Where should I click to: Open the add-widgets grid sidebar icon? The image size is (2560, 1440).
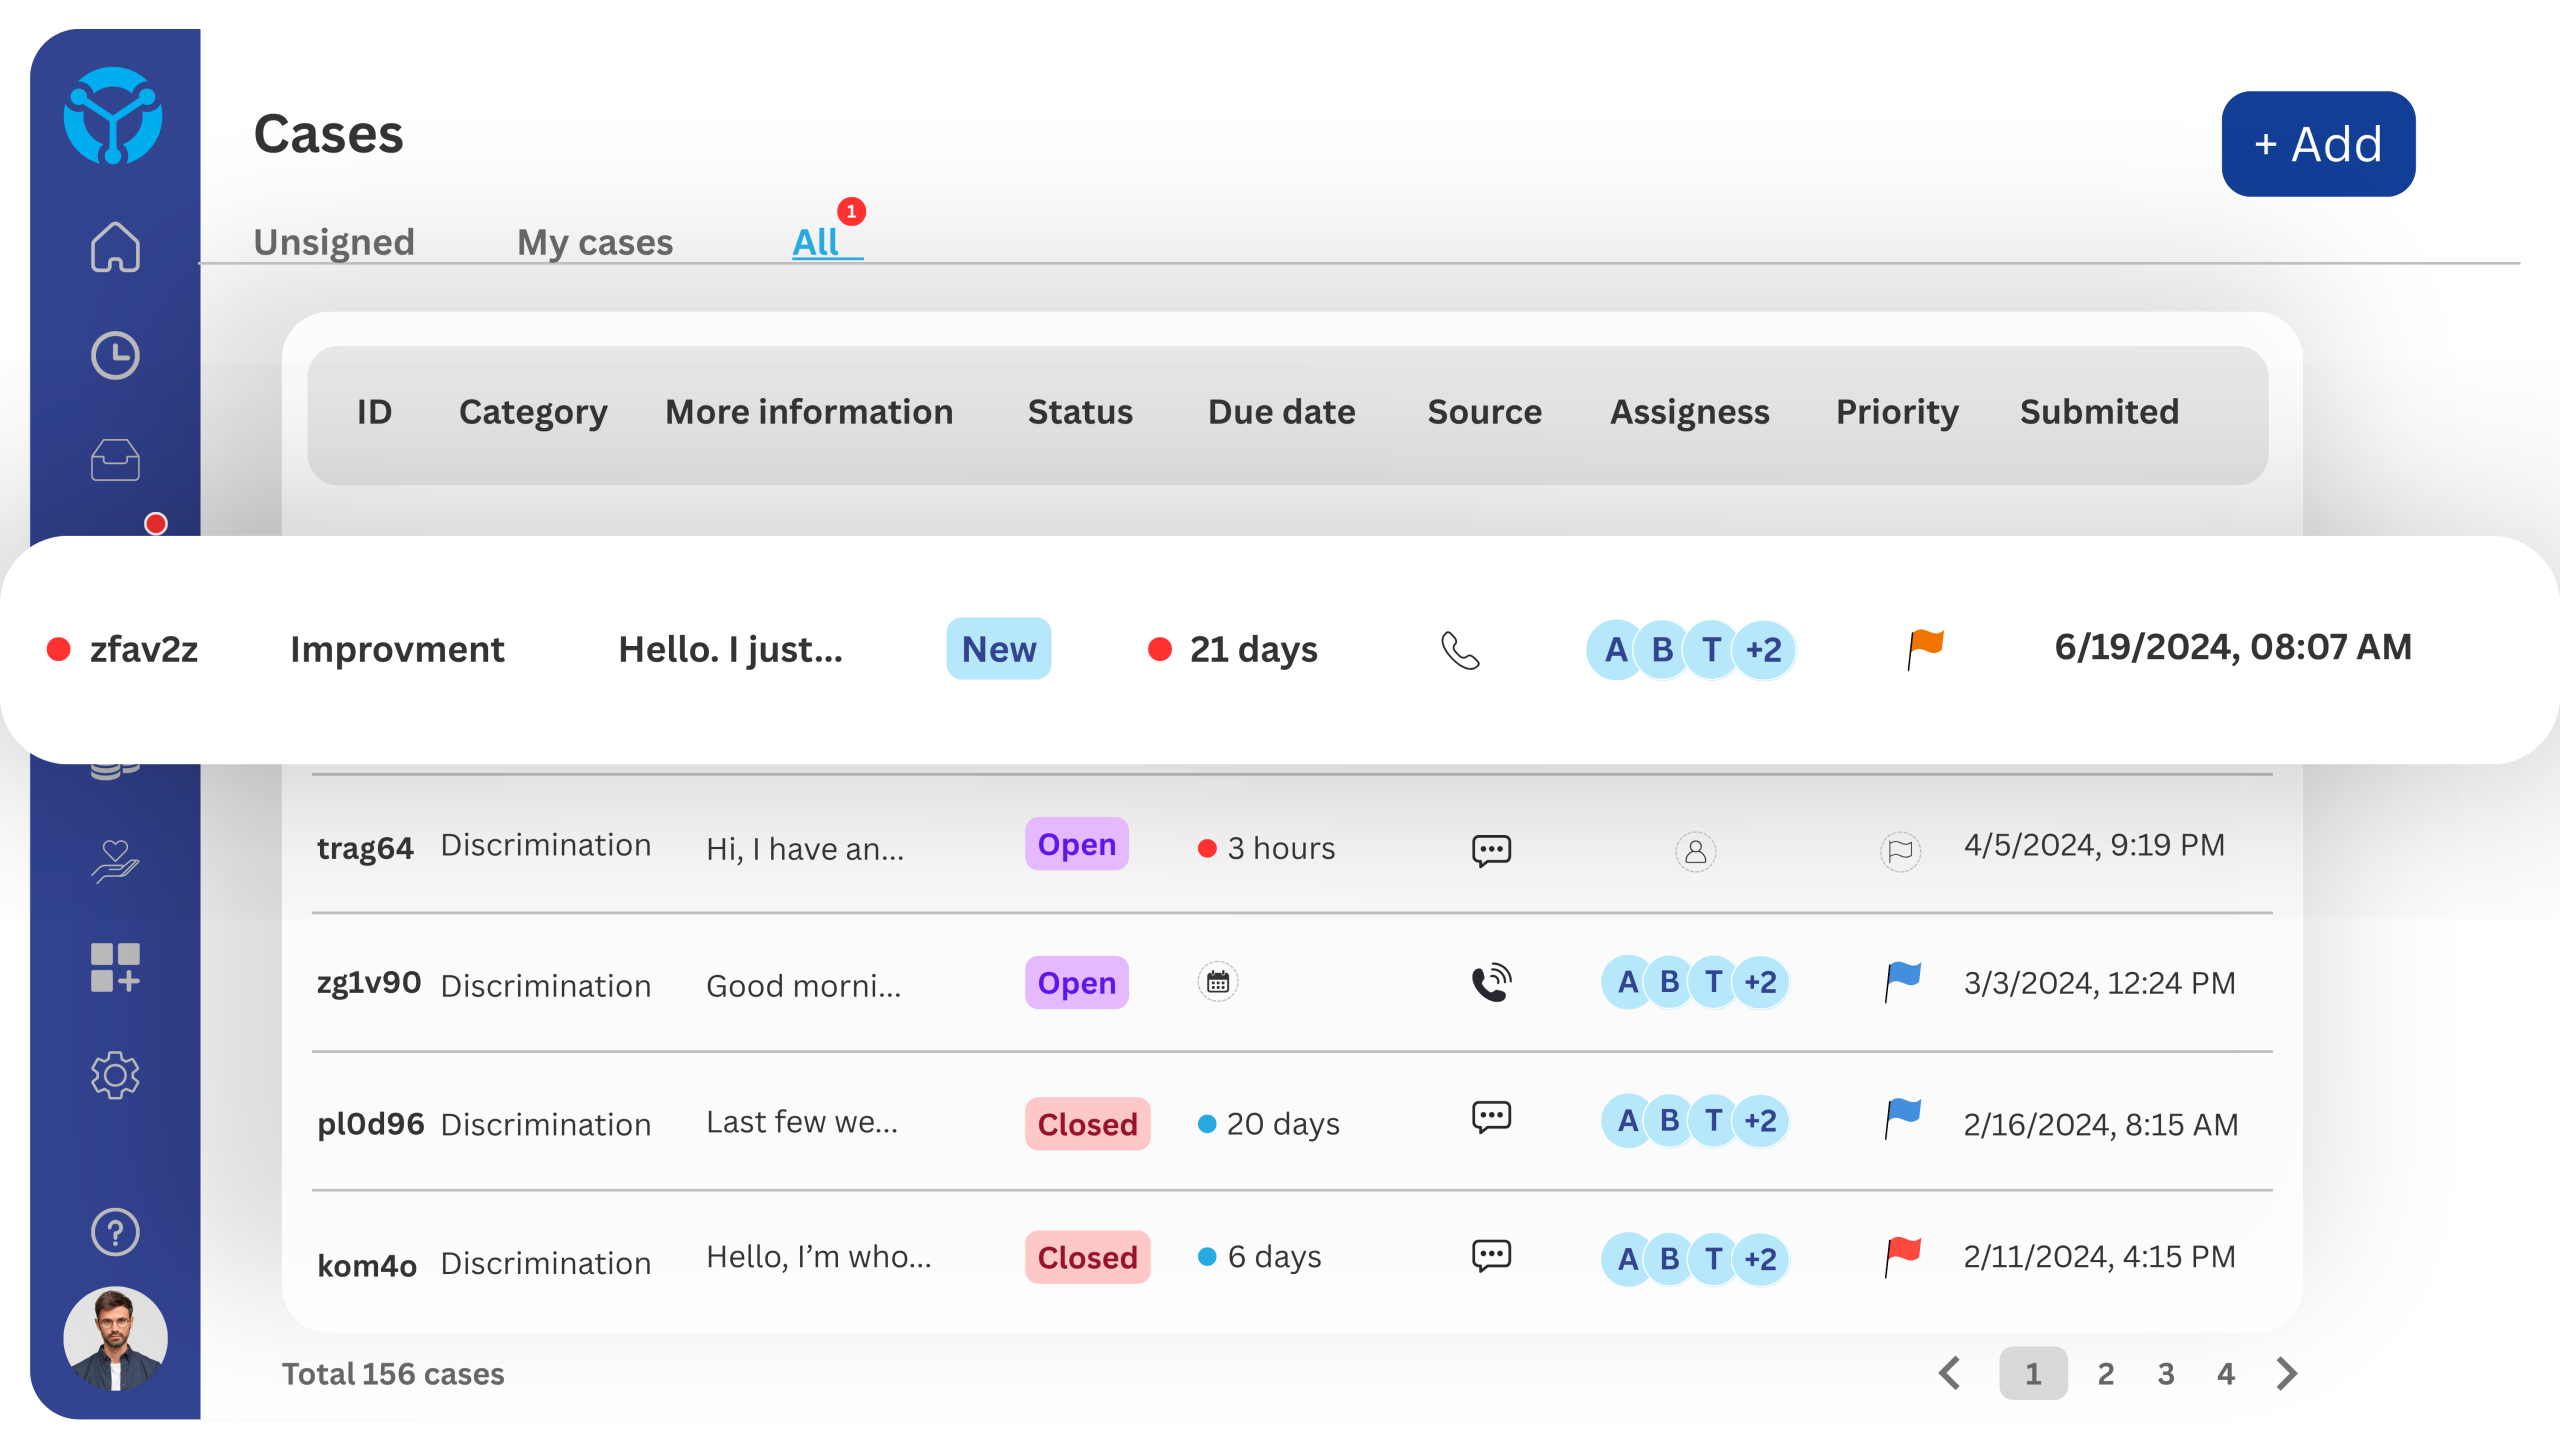coord(115,967)
